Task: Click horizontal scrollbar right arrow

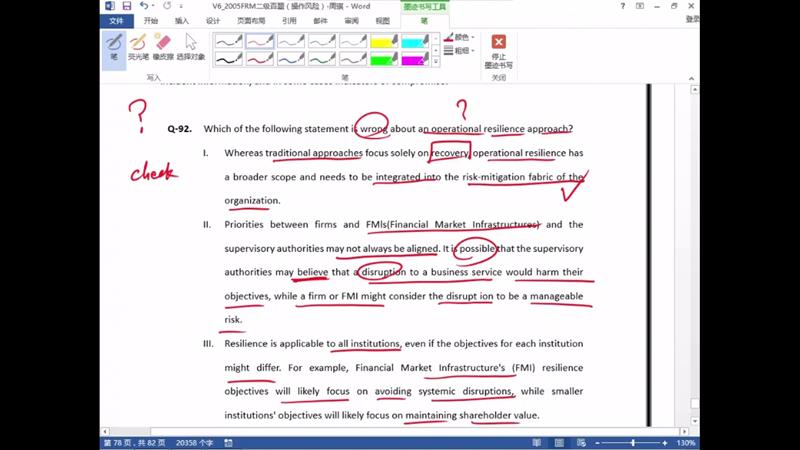Action: pyautogui.click(x=684, y=432)
